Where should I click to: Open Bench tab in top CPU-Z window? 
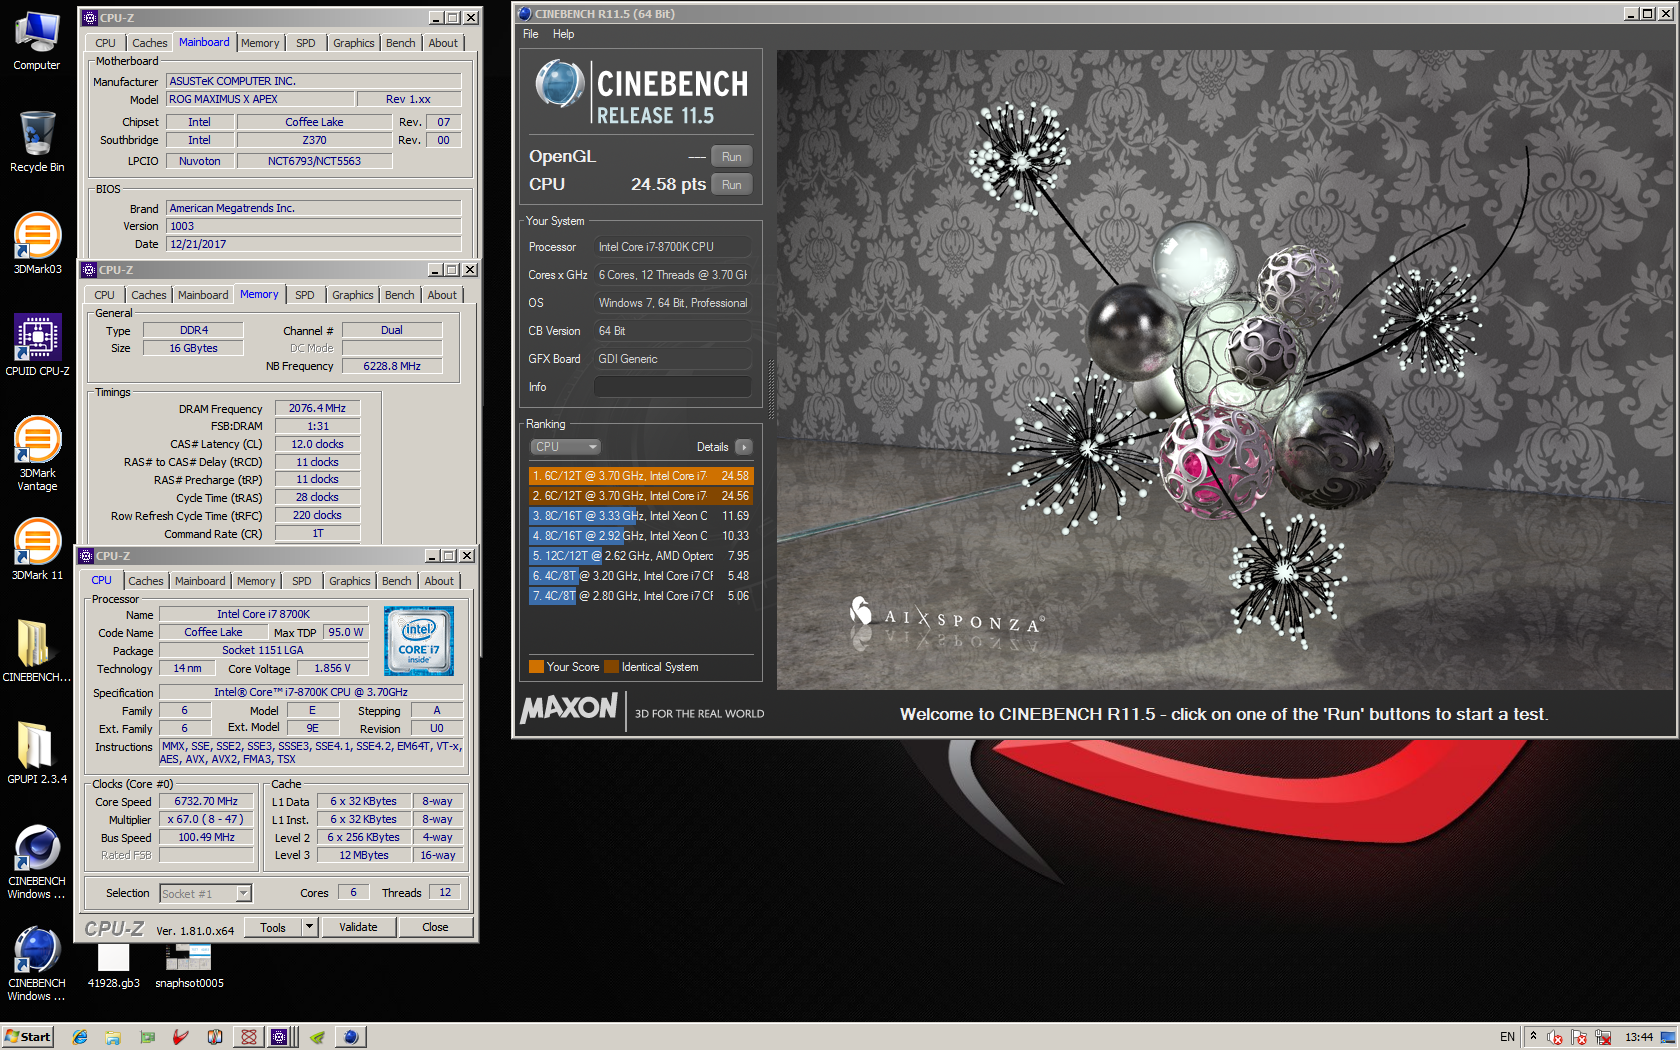(x=400, y=43)
